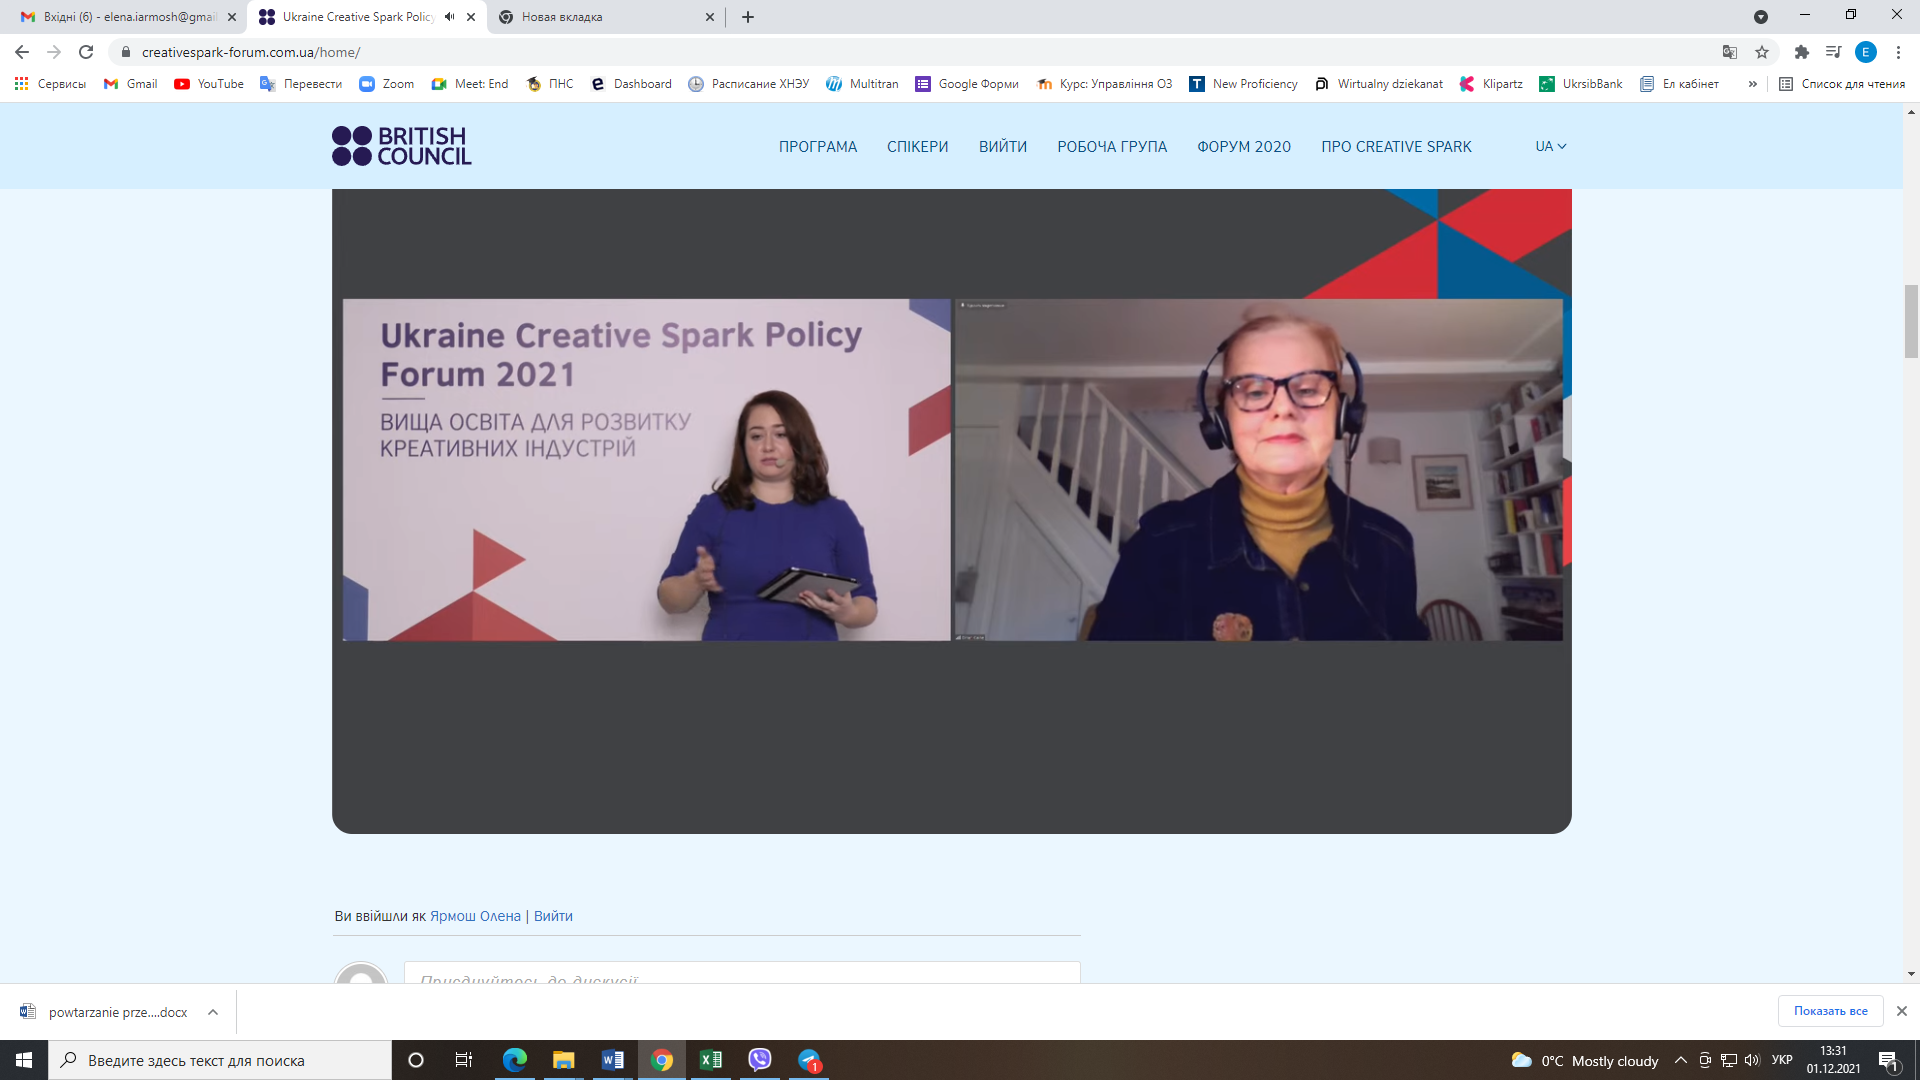This screenshot has height=1080, width=1920.
Task: Expand the downloaded docx file options
Action: pos(213,1012)
